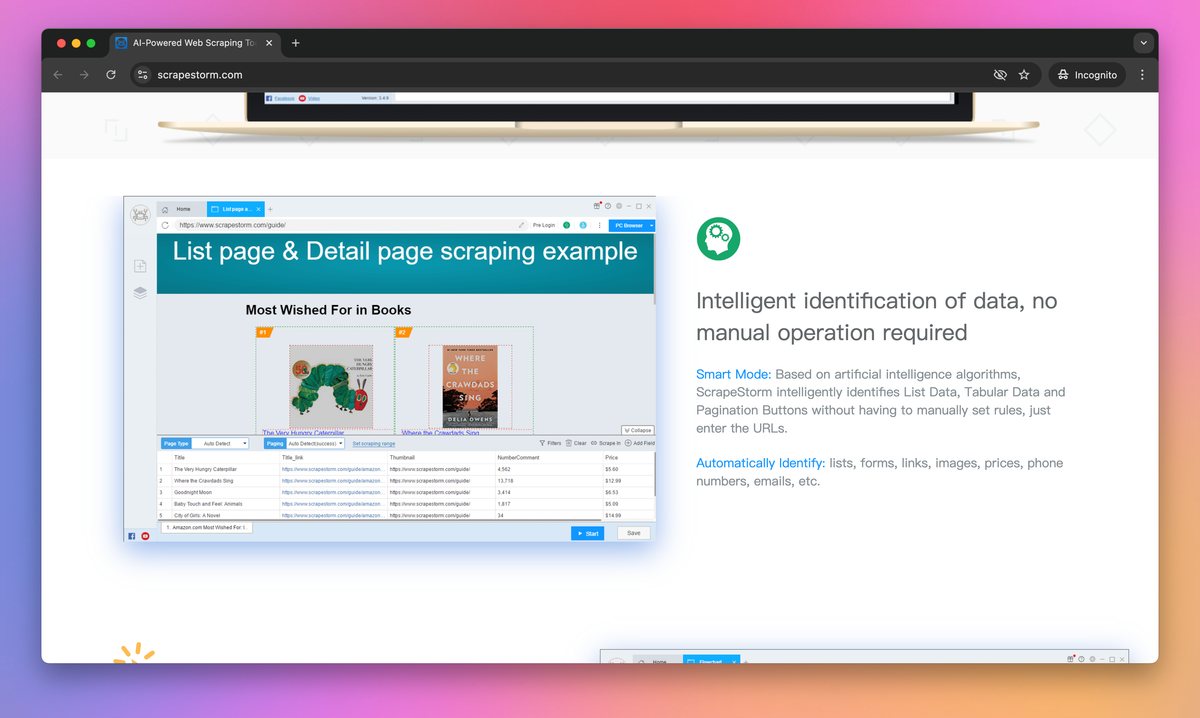Click the orange #1 book tag
Image resolution: width=1200 pixels, height=718 pixels.
264,332
